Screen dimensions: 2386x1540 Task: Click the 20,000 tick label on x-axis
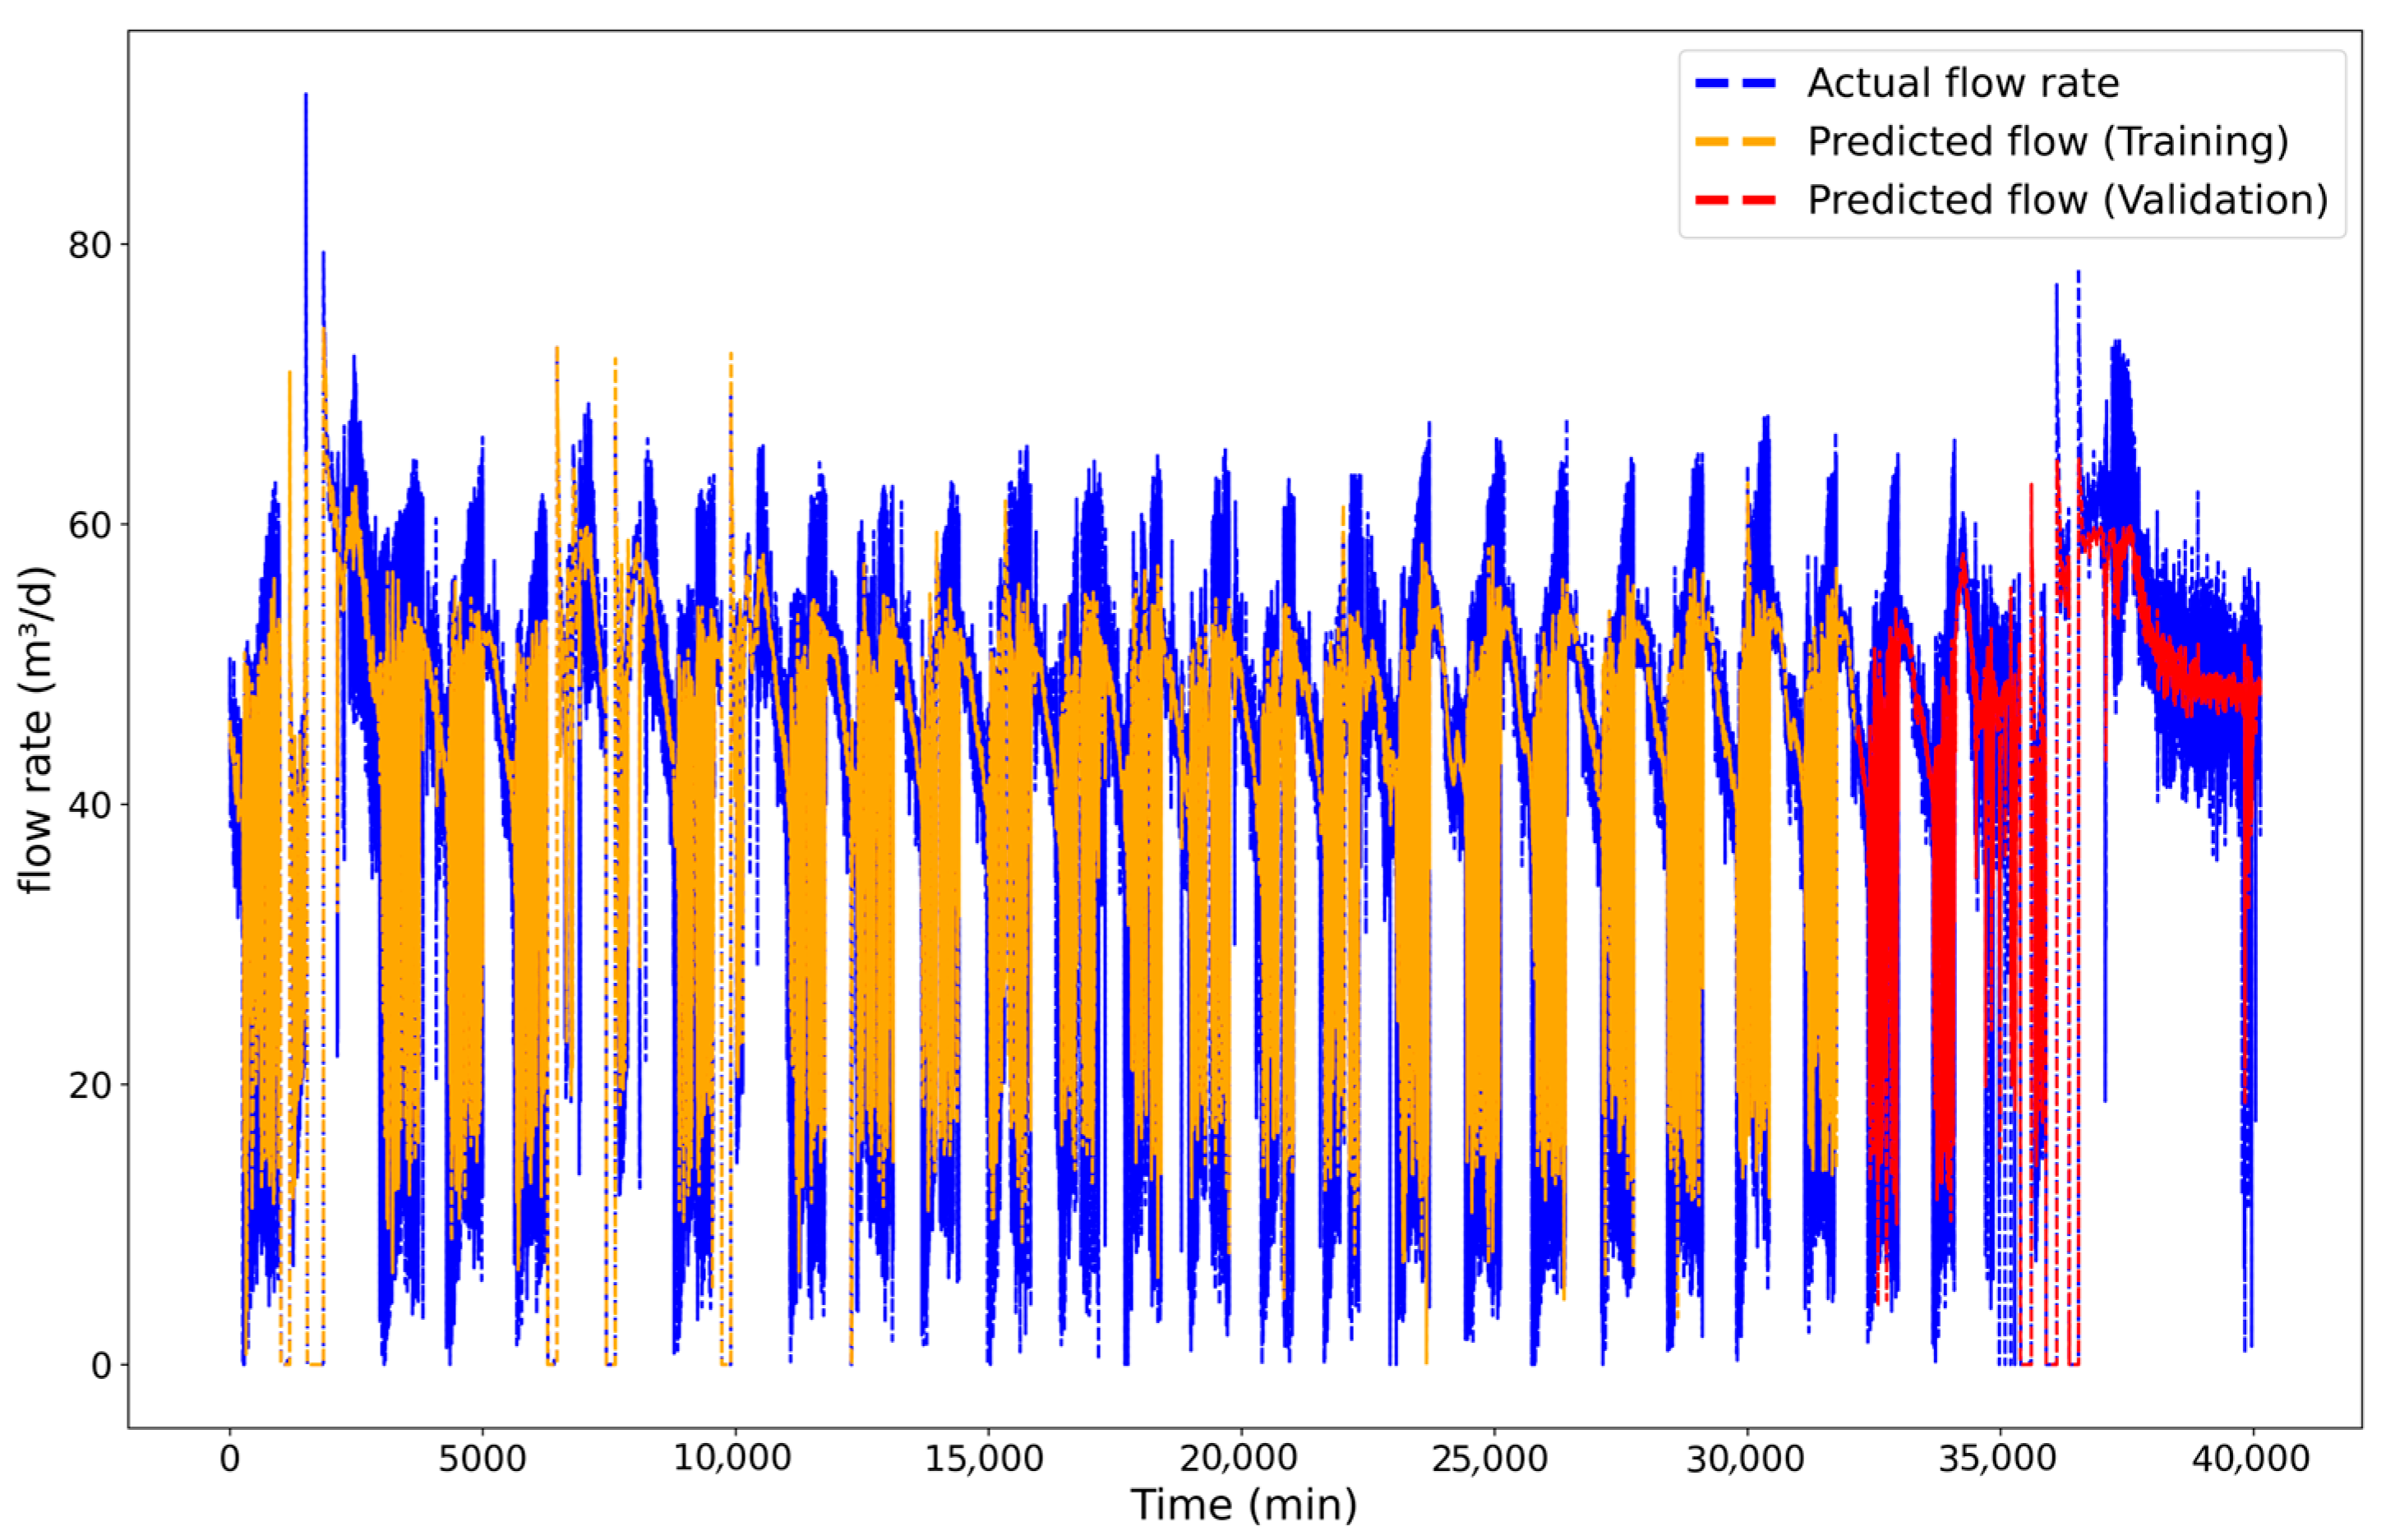[x=1239, y=1459]
